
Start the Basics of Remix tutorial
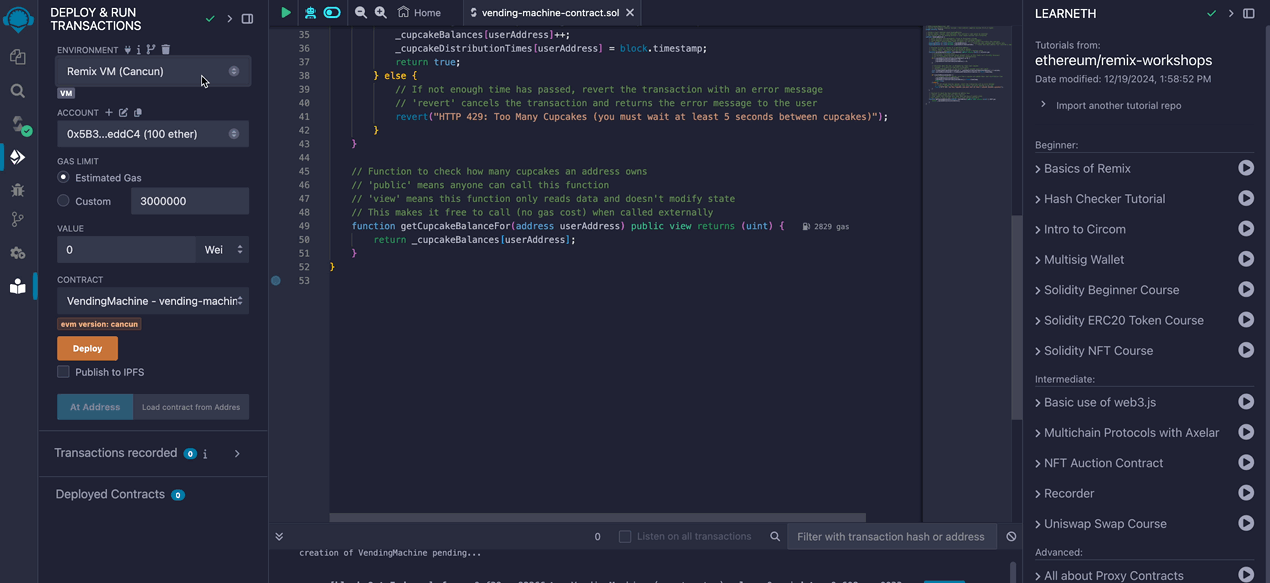coord(1245,168)
